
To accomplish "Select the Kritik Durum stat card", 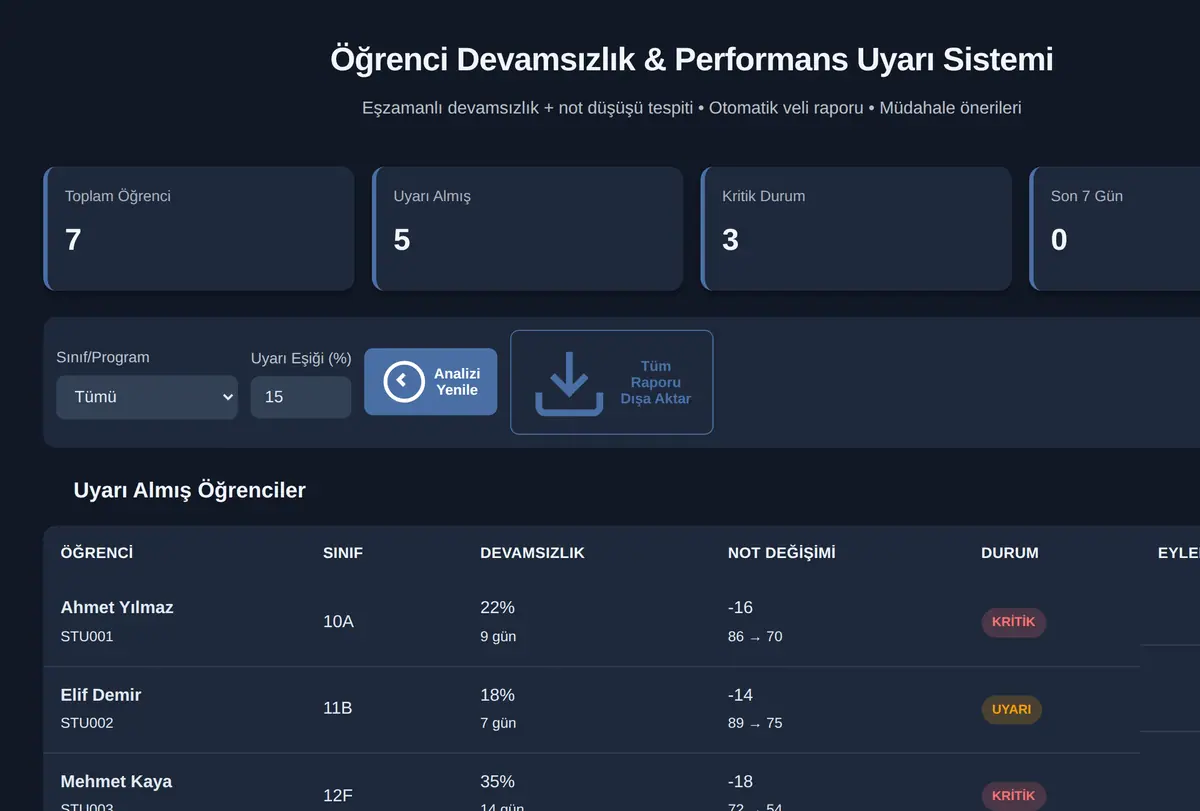I will (856, 229).
